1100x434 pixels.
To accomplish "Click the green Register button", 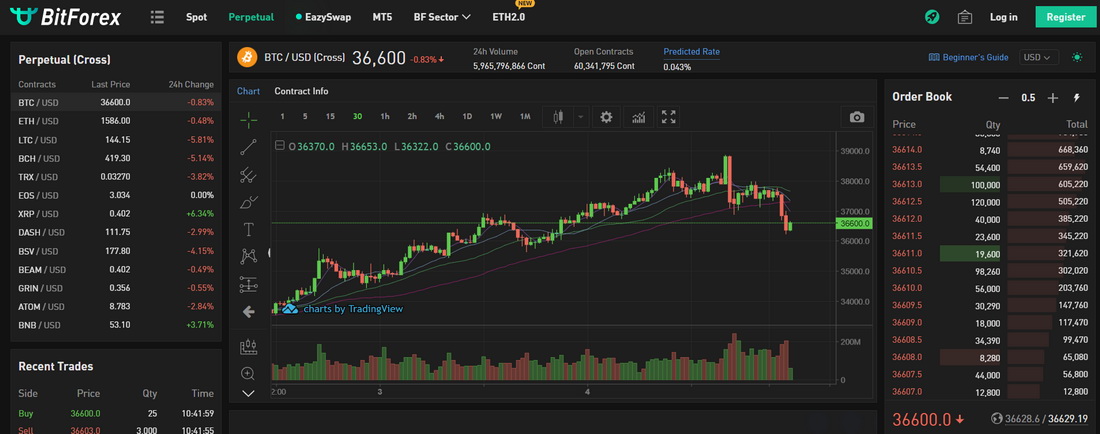I will (1065, 17).
